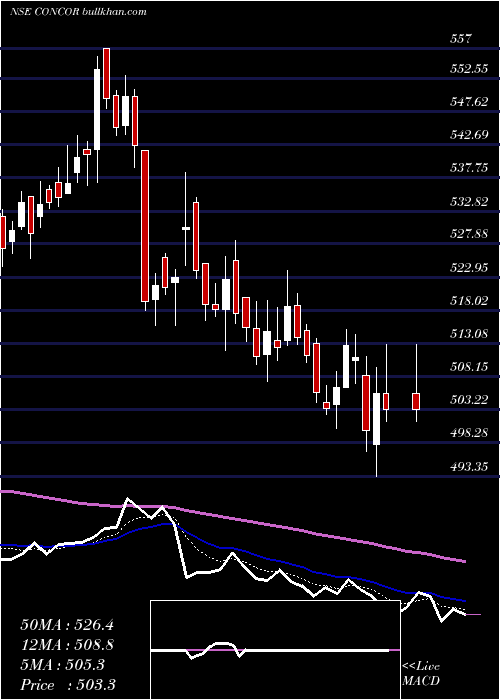Select the Price : 503.3 readout
The width and height of the screenshot is (500, 700).
click(67, 685)
